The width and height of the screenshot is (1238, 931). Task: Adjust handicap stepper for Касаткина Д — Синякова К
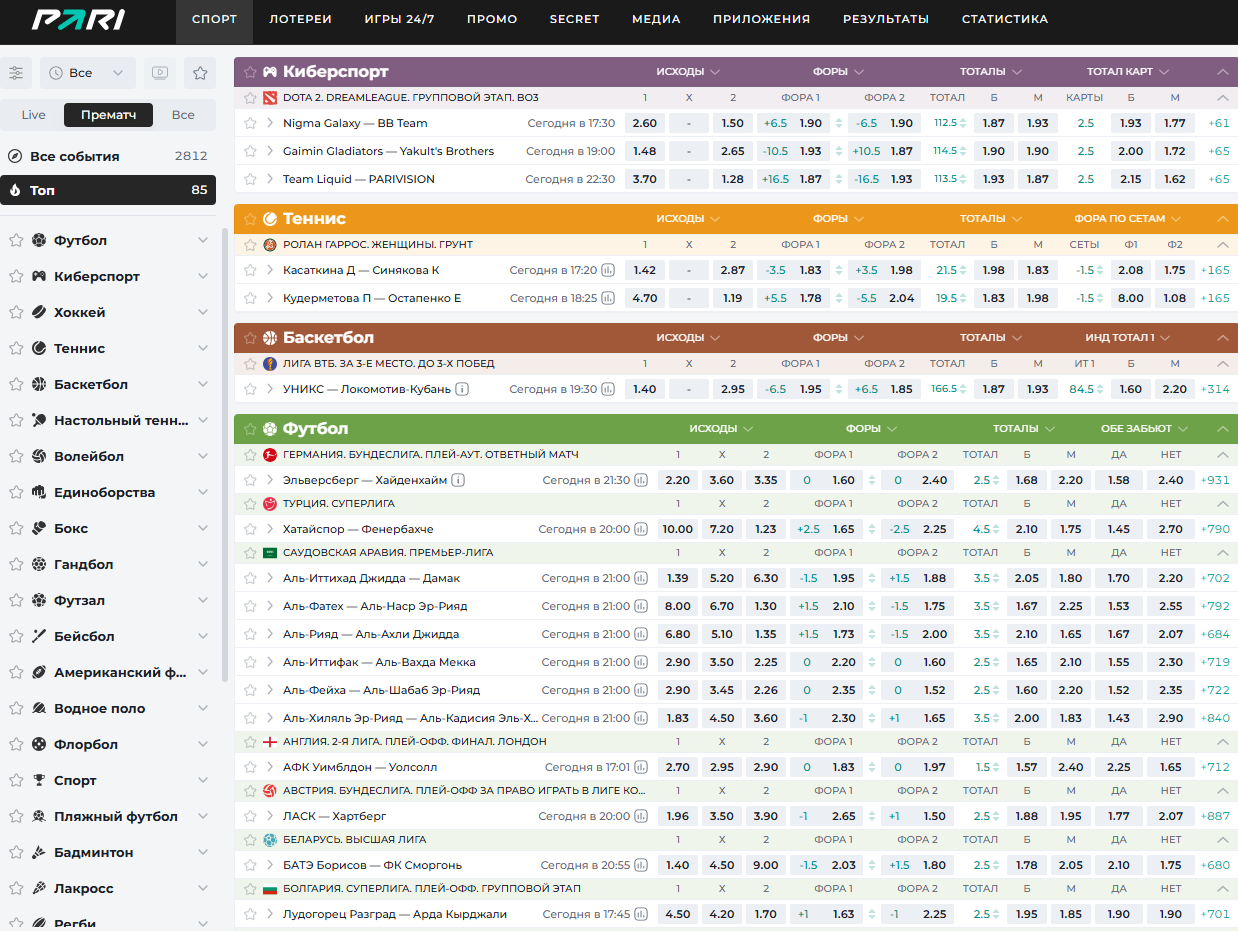[840, 270]
